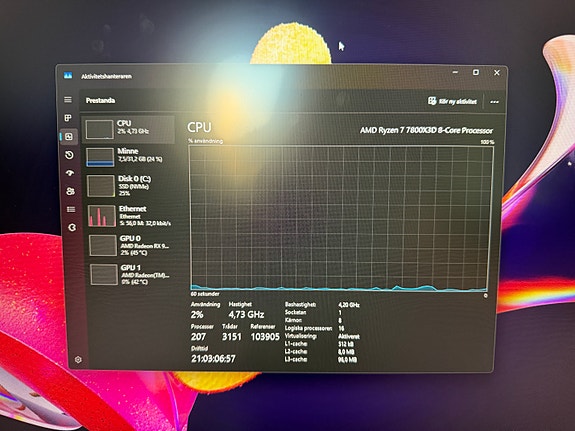Click the 'L3-cache:' label
This screenshot has height=431, width=575.
click(x=296, y=359)
